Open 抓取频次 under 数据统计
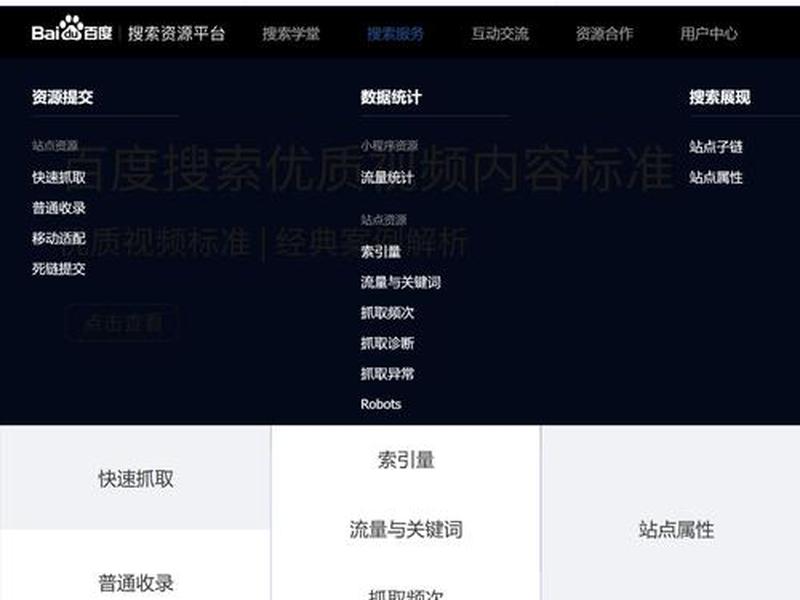Screen dimensions: 800x600 click(387, 313)
